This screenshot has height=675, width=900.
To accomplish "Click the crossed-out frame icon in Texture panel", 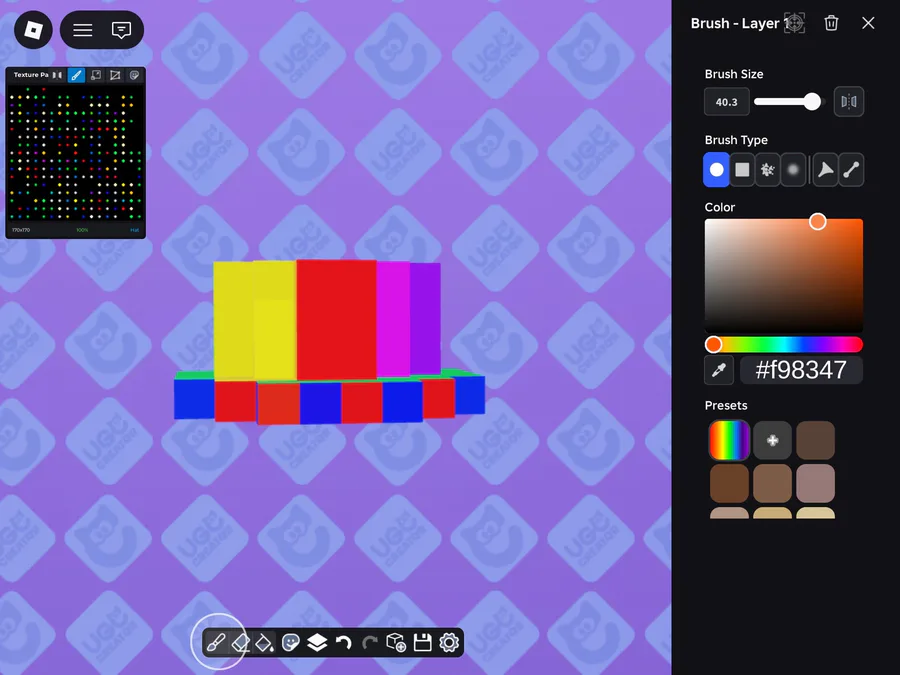I will [115, 75].
